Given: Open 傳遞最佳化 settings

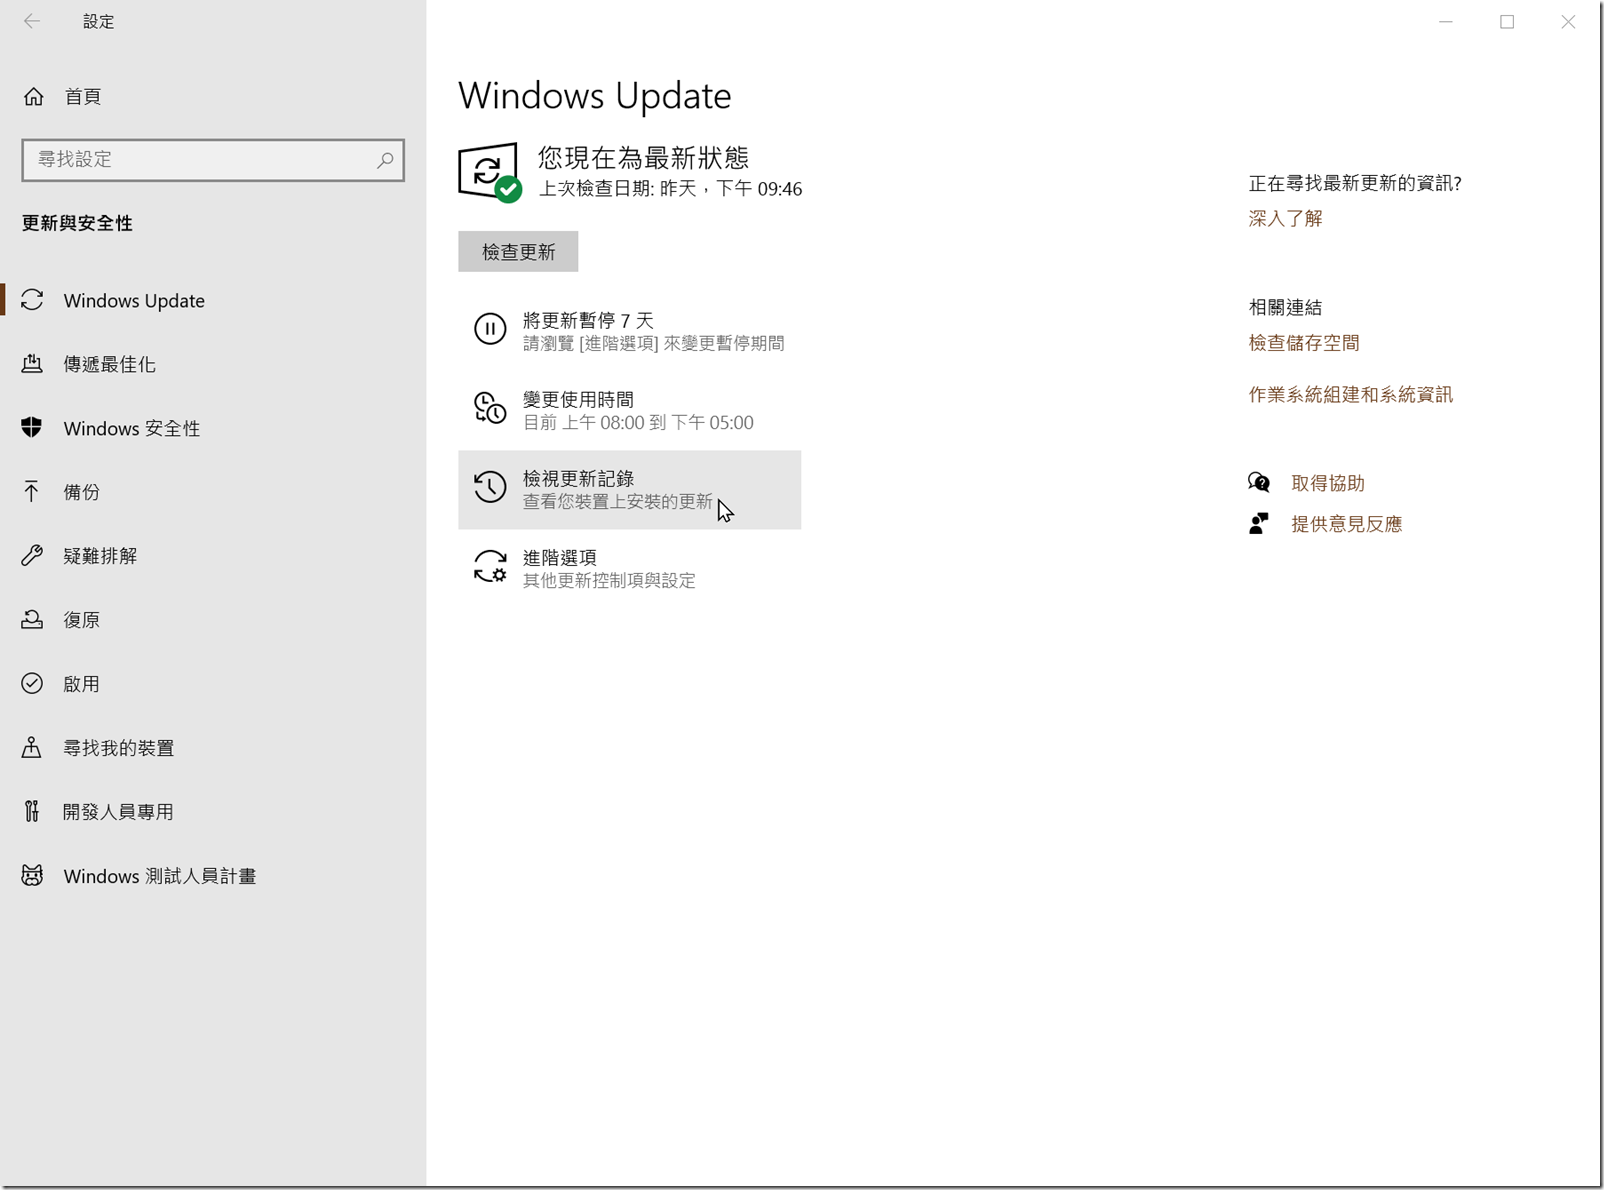Looking at the screenshot, I should click(110, 364).
